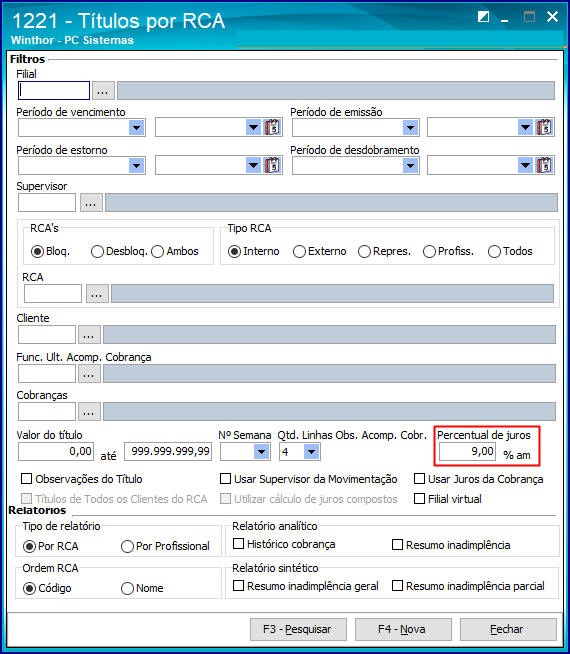Click F3 - Pesquisar button
Viewport: 570px width, 654px height.
298,629
